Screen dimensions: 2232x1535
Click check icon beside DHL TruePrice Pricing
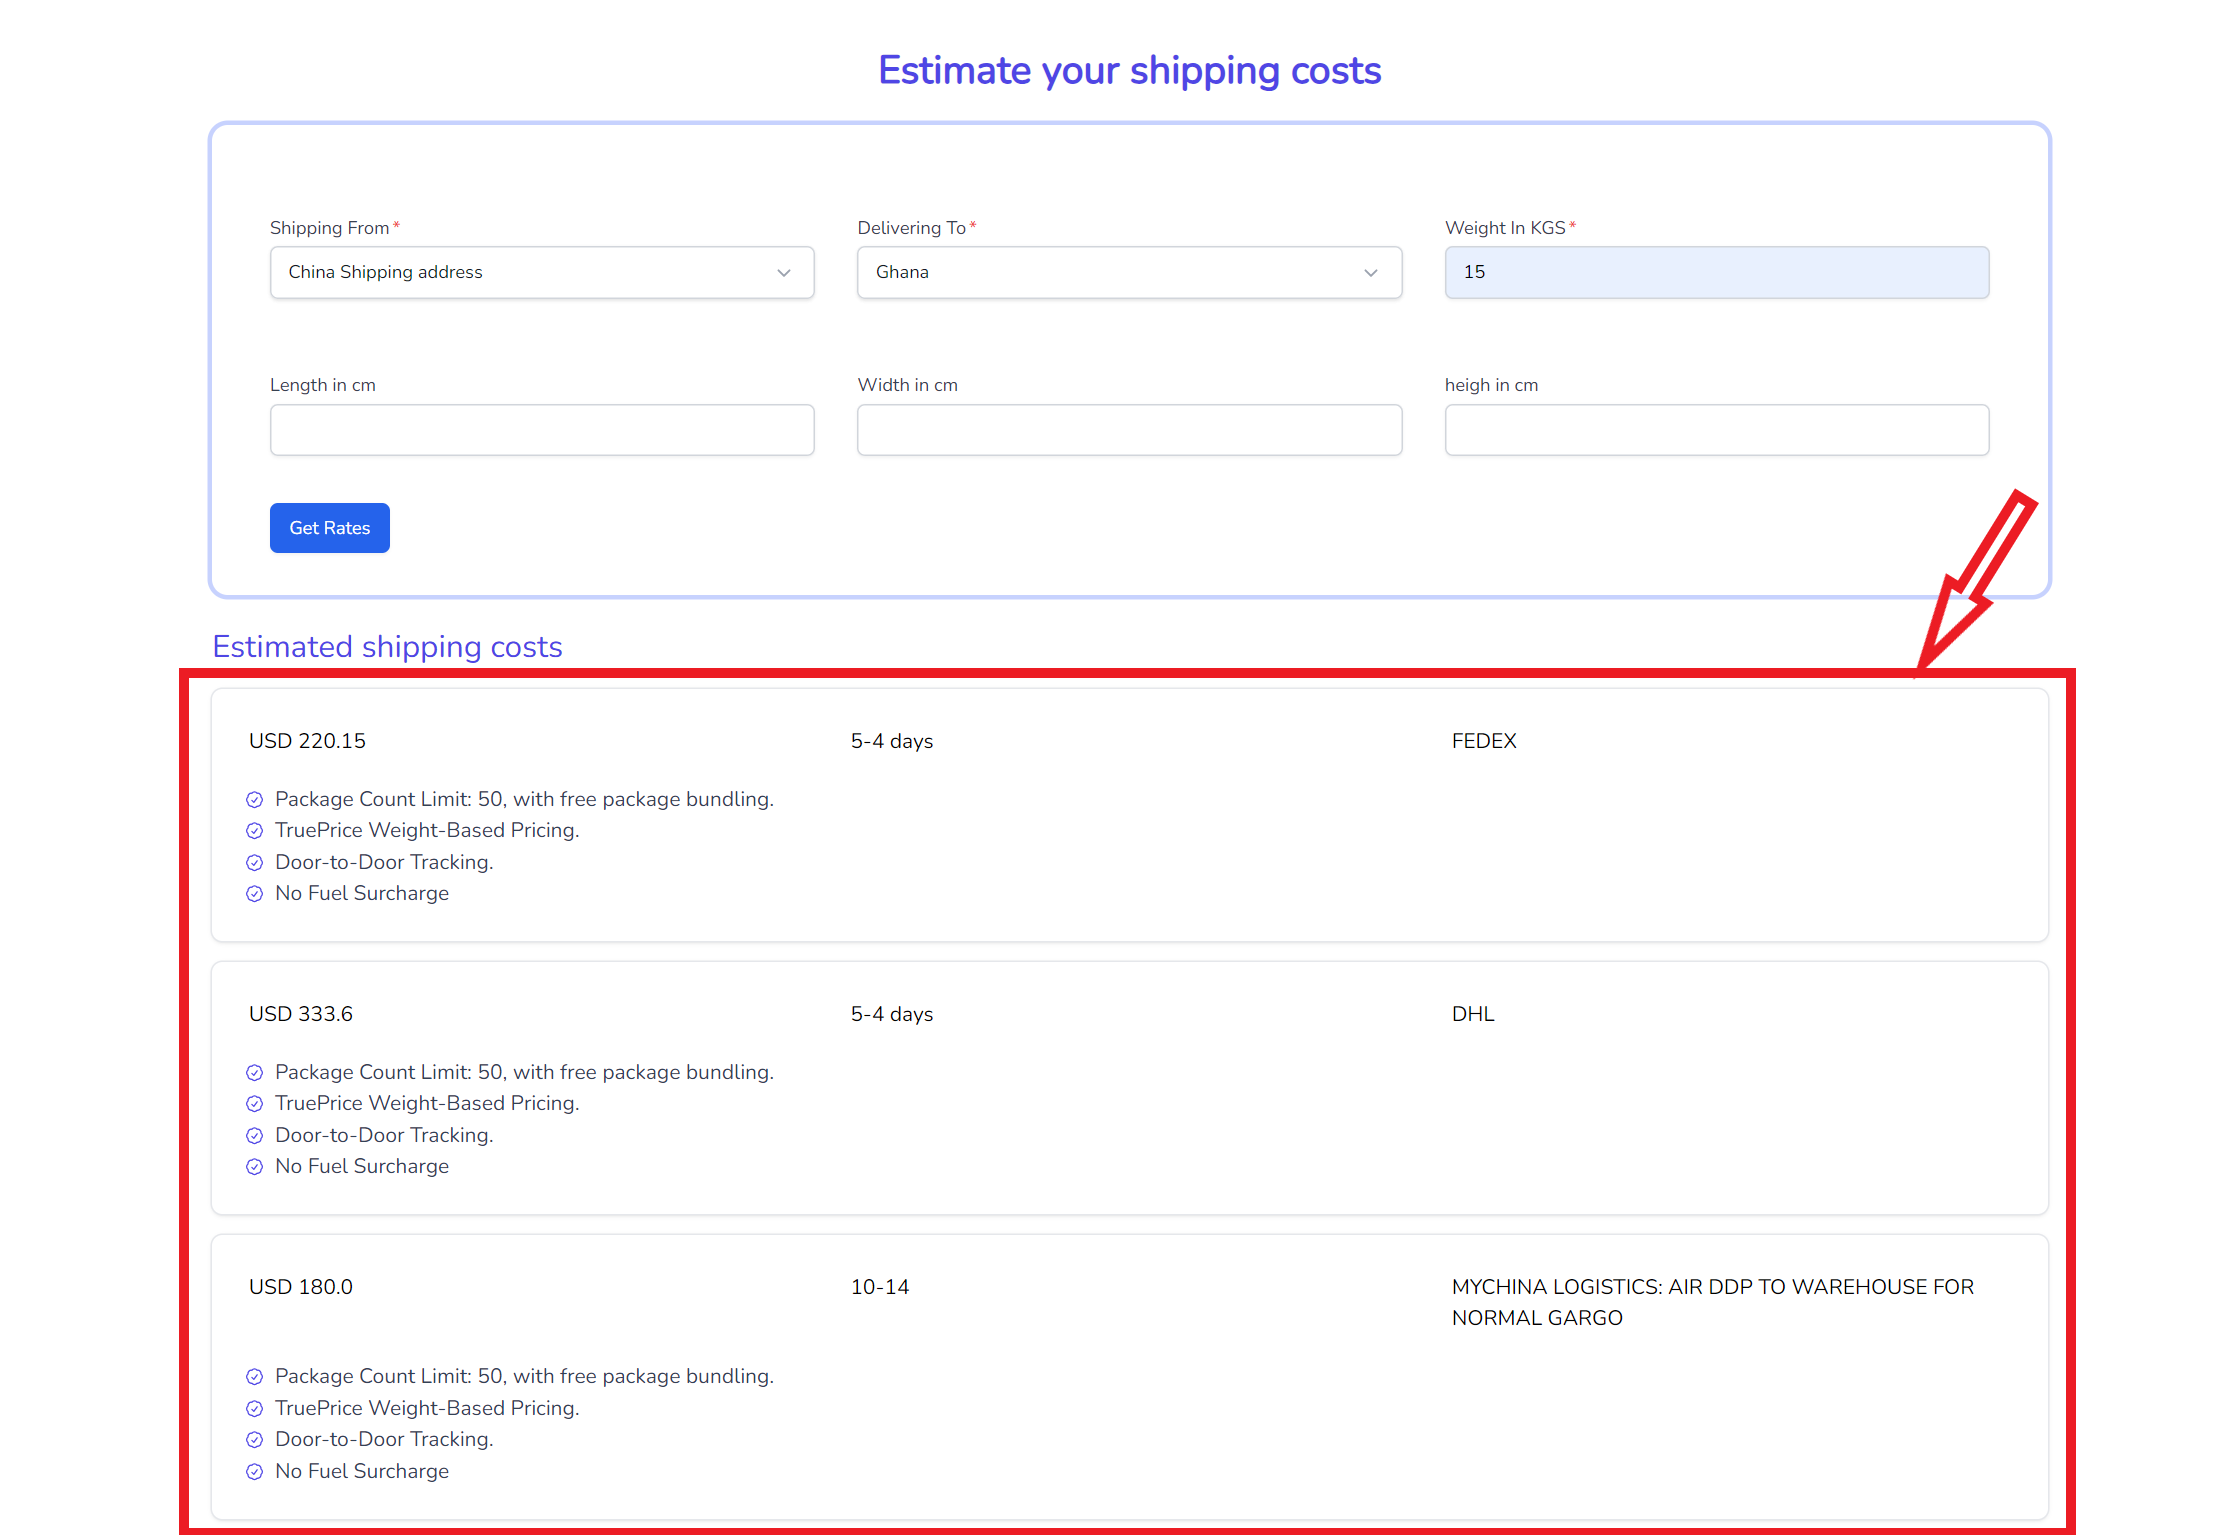[x=255, y=1104]
